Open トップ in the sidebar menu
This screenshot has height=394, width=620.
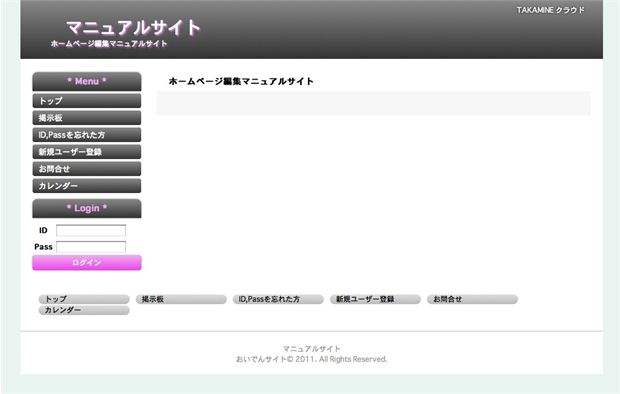click(87, 101)
